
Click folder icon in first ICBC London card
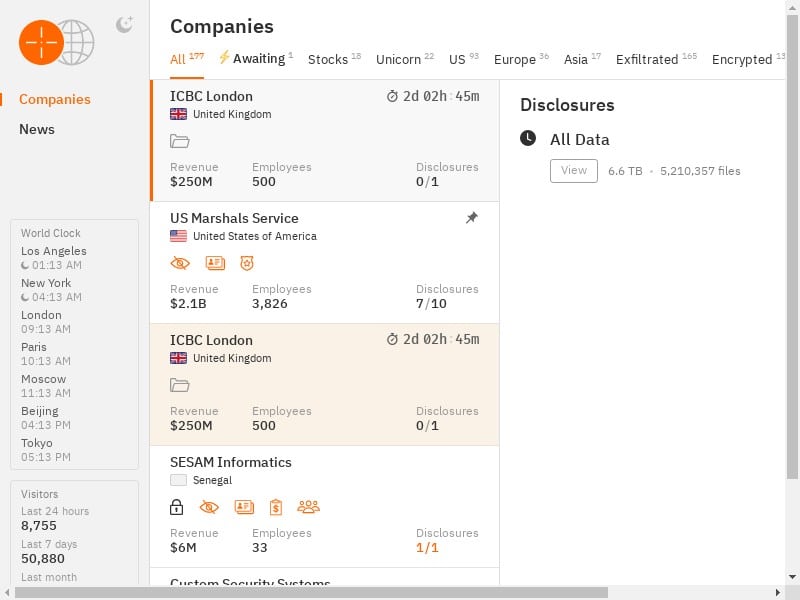coord(180,141)
